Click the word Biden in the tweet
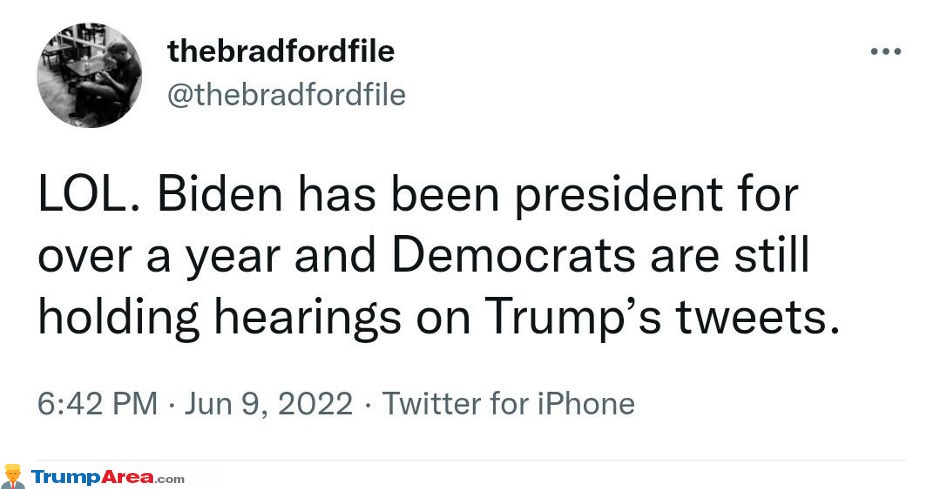The image size is (940, 489). click(220, 195)
